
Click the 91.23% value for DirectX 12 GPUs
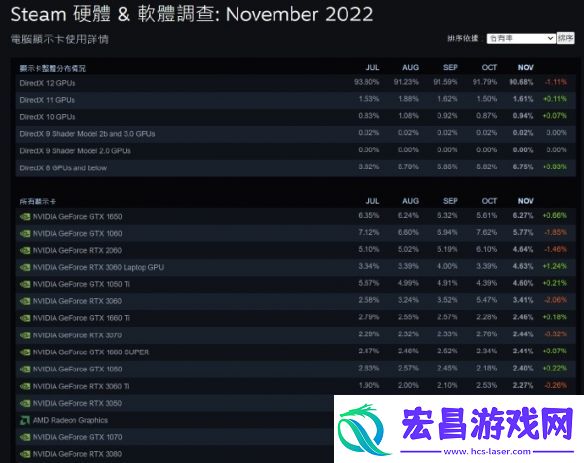[x=406, y=82]
